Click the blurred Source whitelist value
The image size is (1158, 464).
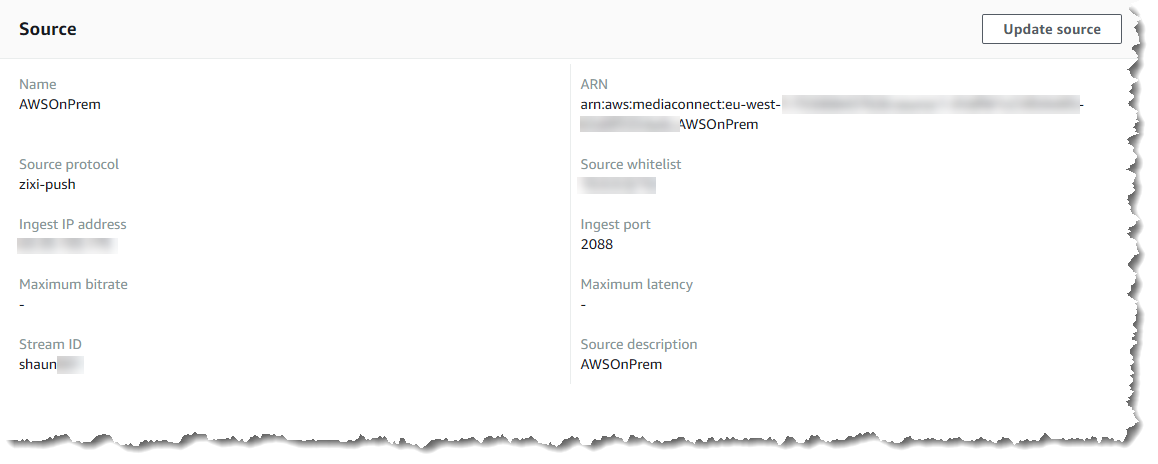click(617, 184)
